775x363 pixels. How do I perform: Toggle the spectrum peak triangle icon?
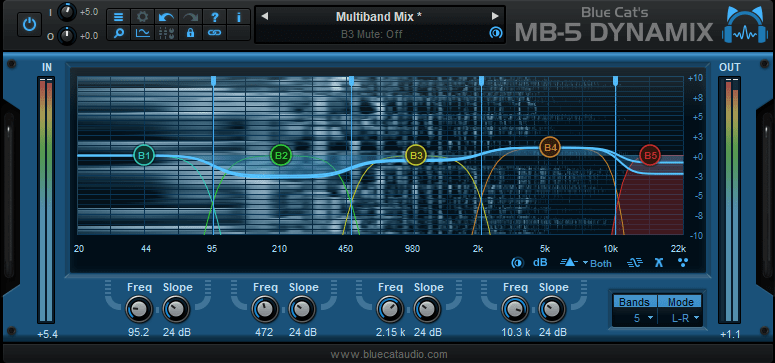pos(569,263)
